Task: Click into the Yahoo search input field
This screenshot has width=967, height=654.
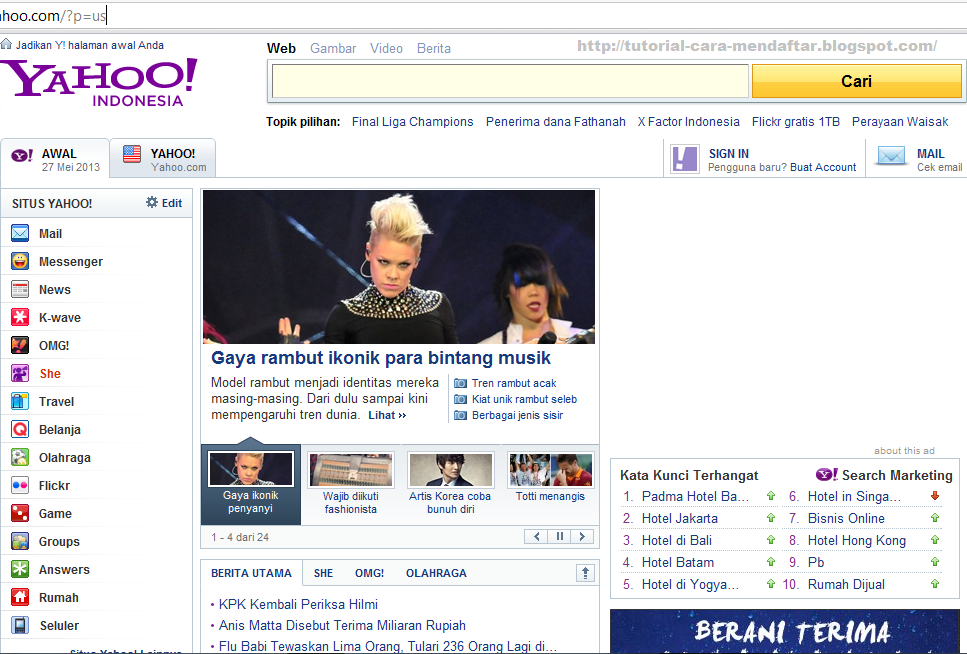Action: coord(510,81)
